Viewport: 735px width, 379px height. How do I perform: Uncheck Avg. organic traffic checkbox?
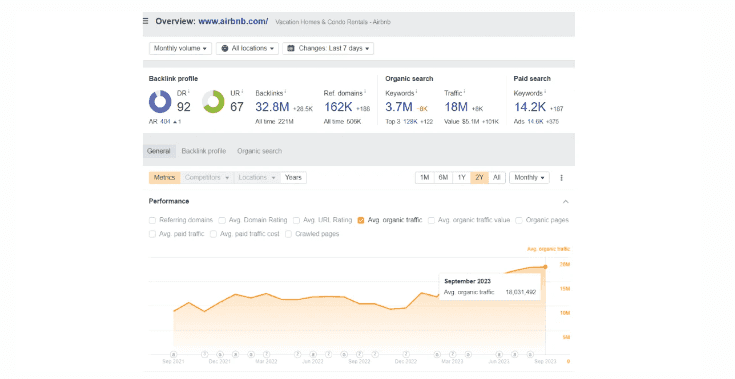360,220
